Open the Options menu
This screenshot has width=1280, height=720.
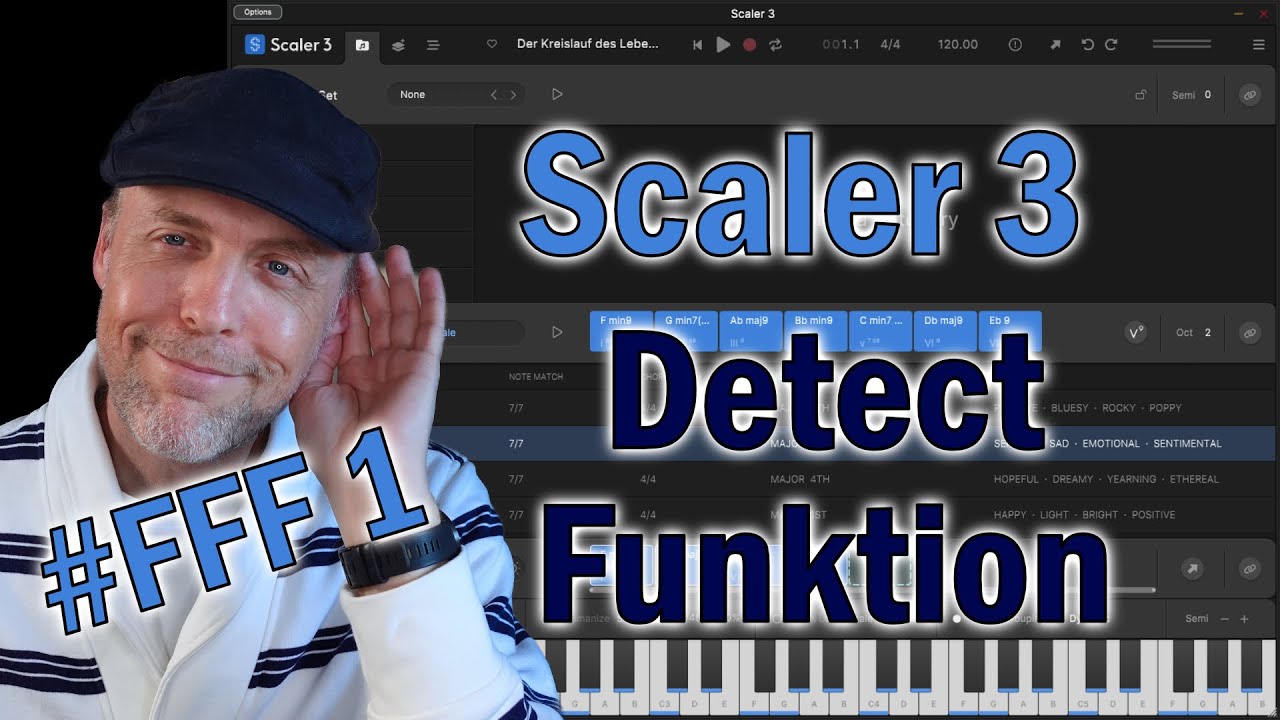(257, 12)
